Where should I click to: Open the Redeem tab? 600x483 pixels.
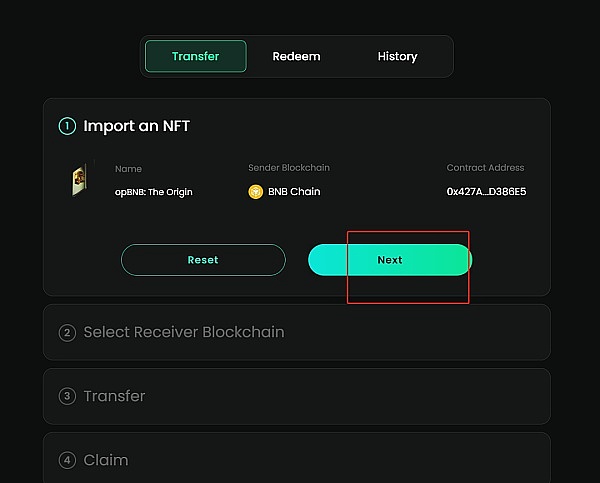tap(296, 56)
